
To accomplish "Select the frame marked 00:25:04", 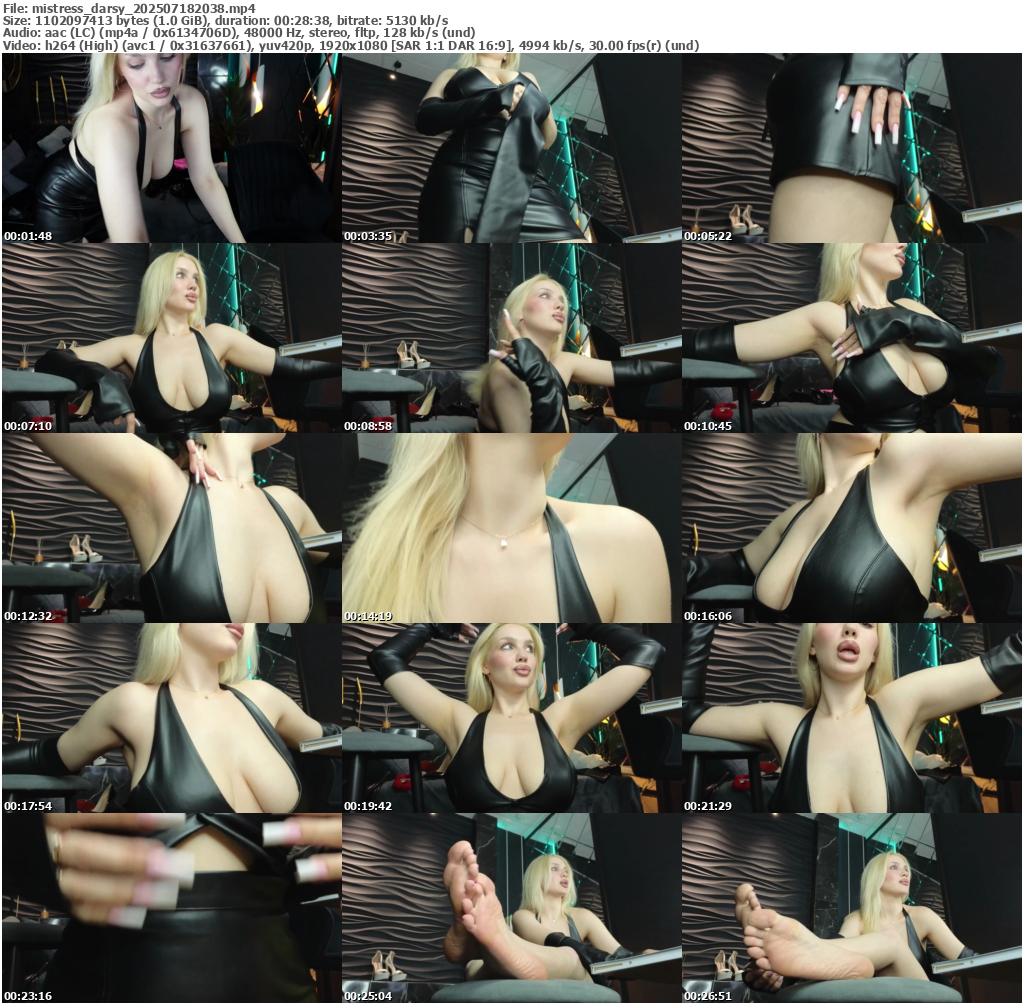I will coord(511,908).
